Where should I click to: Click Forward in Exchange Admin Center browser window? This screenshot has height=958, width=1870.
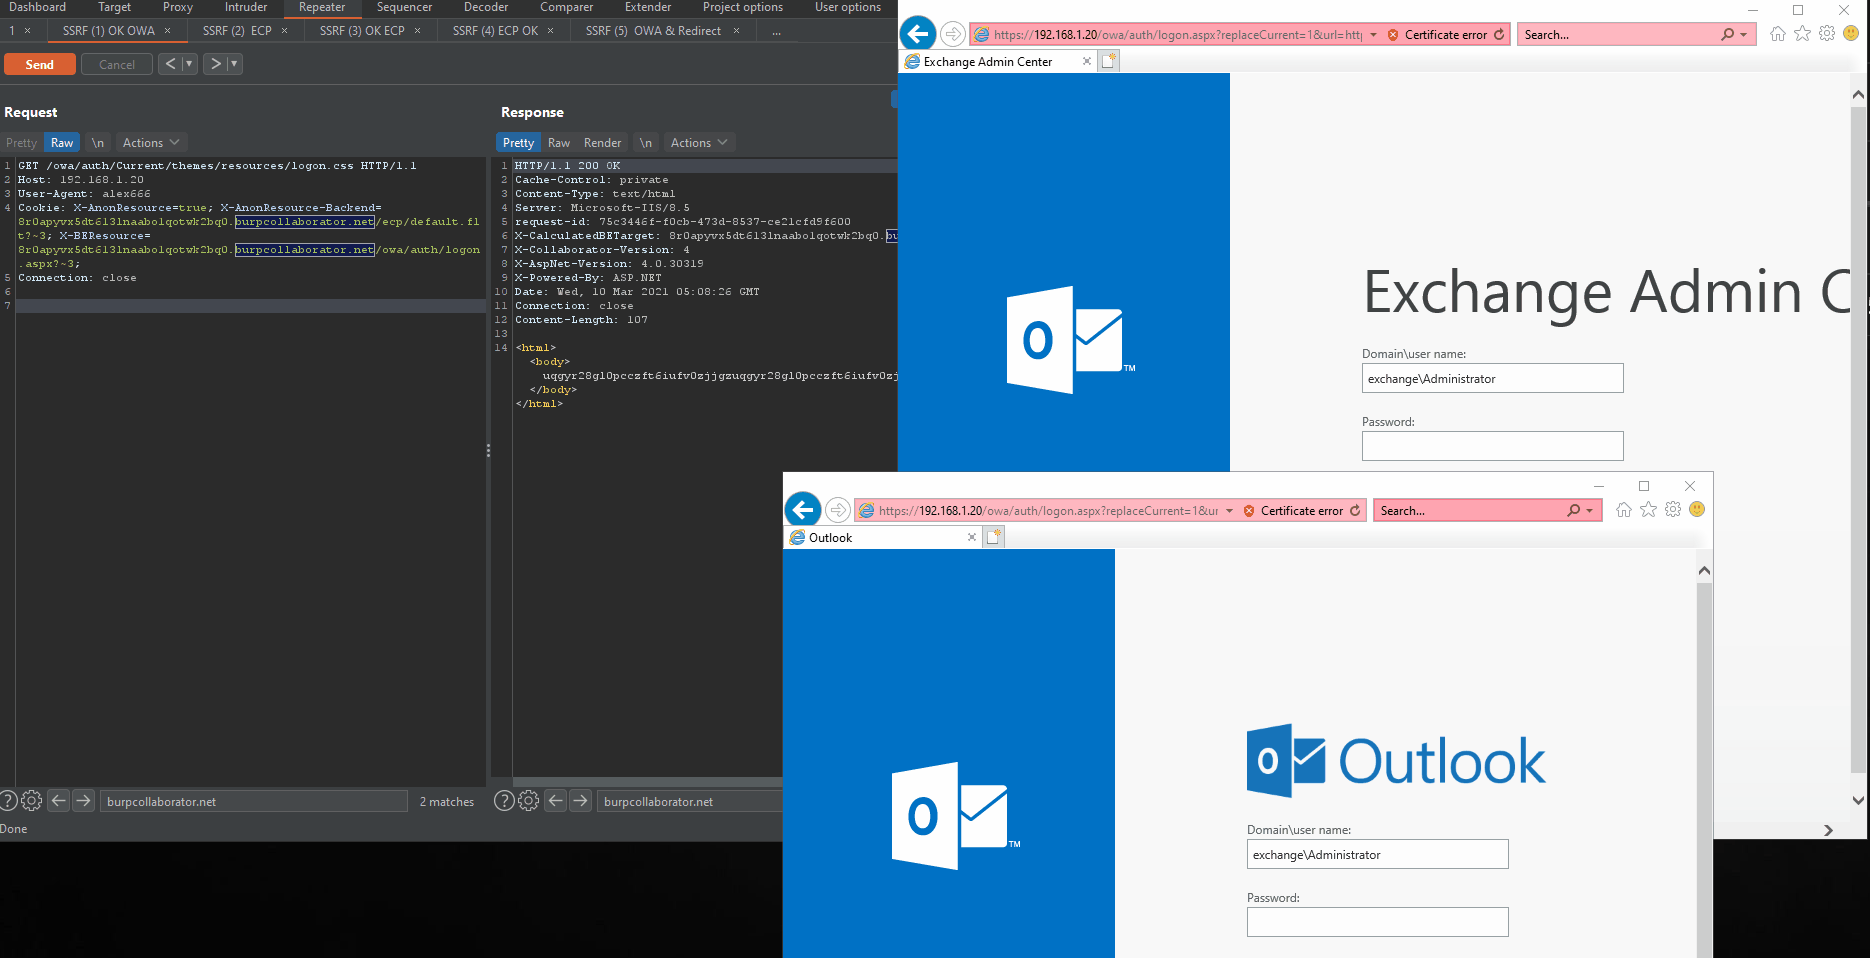(x=953, y=34)
